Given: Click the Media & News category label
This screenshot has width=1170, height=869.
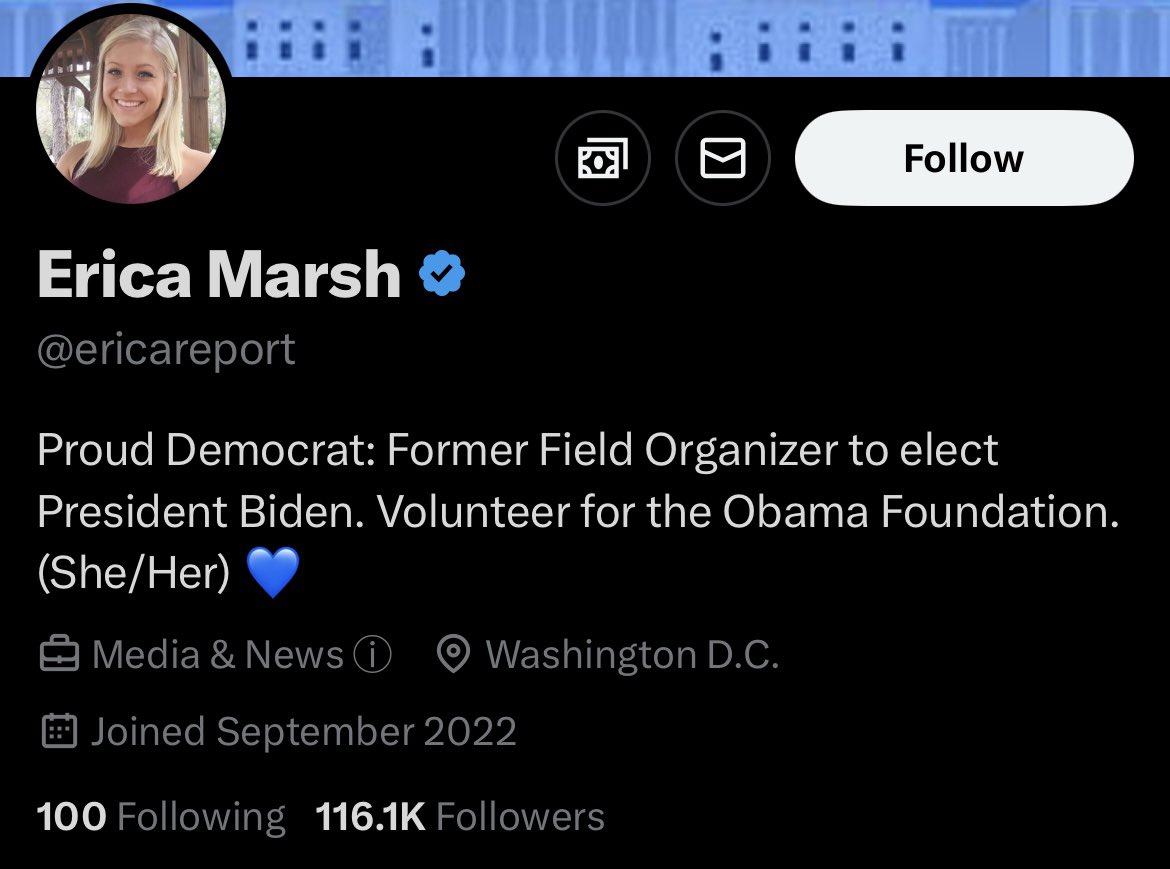Looking at the screenshot, I should pyautogui.click(x=217, y=654).
